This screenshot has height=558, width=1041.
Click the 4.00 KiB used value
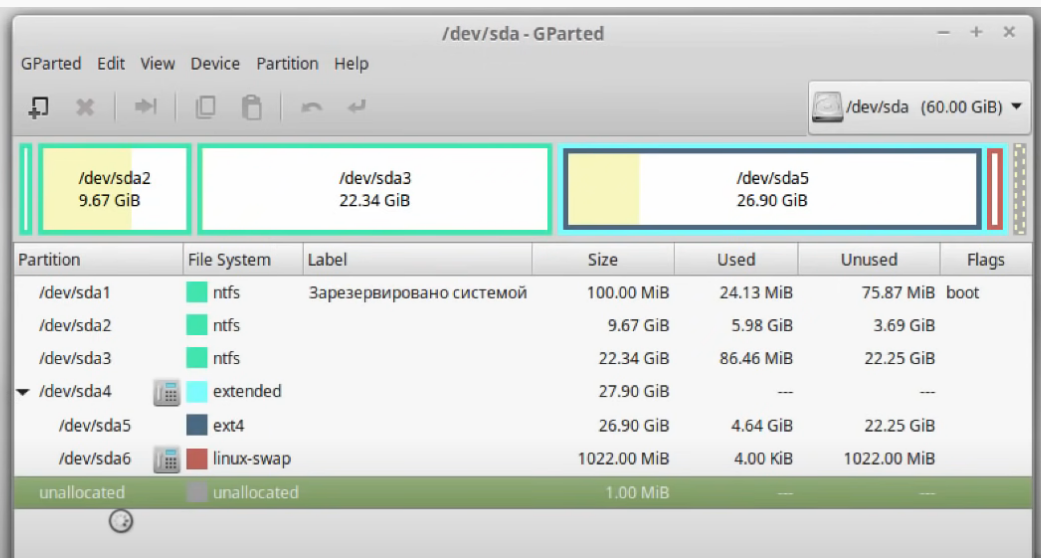(x=763, y=459)
